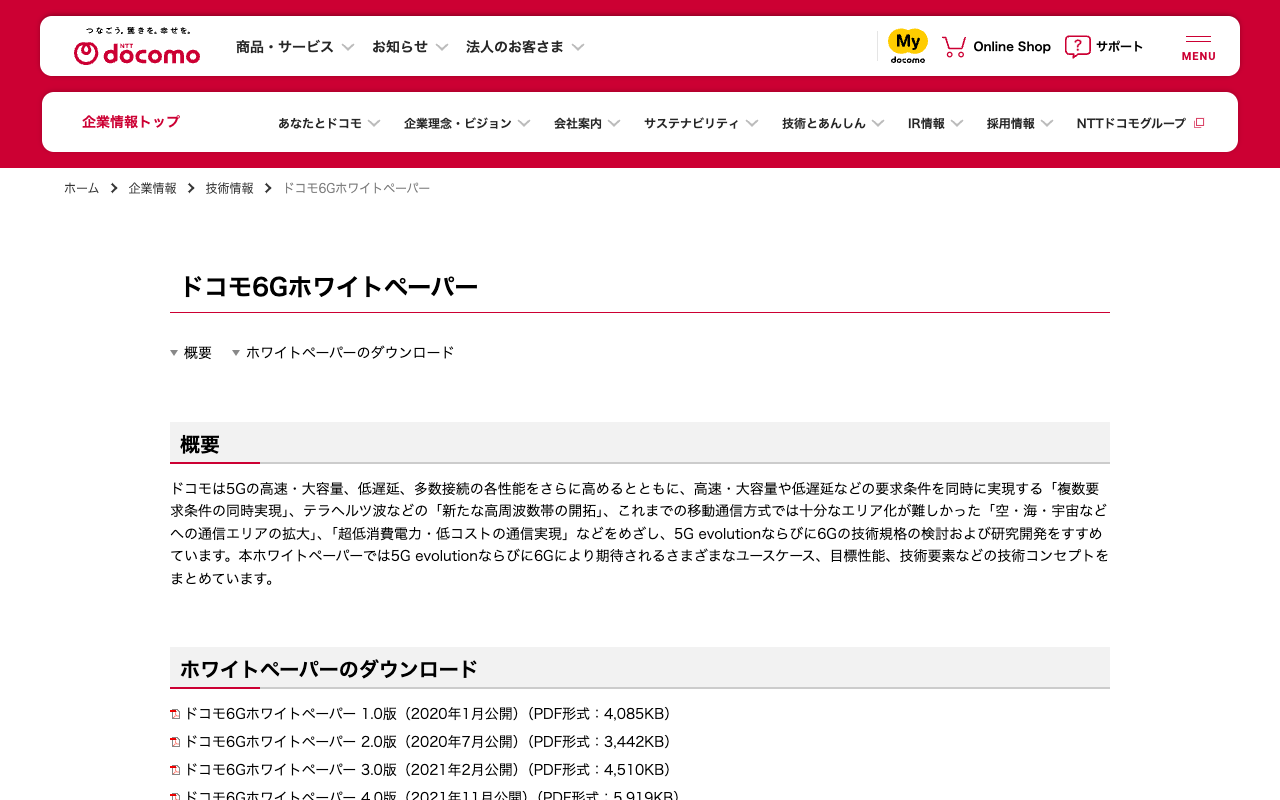Expand the 企業理念・ビジョン chevron
The width and height of the screenshot is (1280, 800).
(524, 123)
